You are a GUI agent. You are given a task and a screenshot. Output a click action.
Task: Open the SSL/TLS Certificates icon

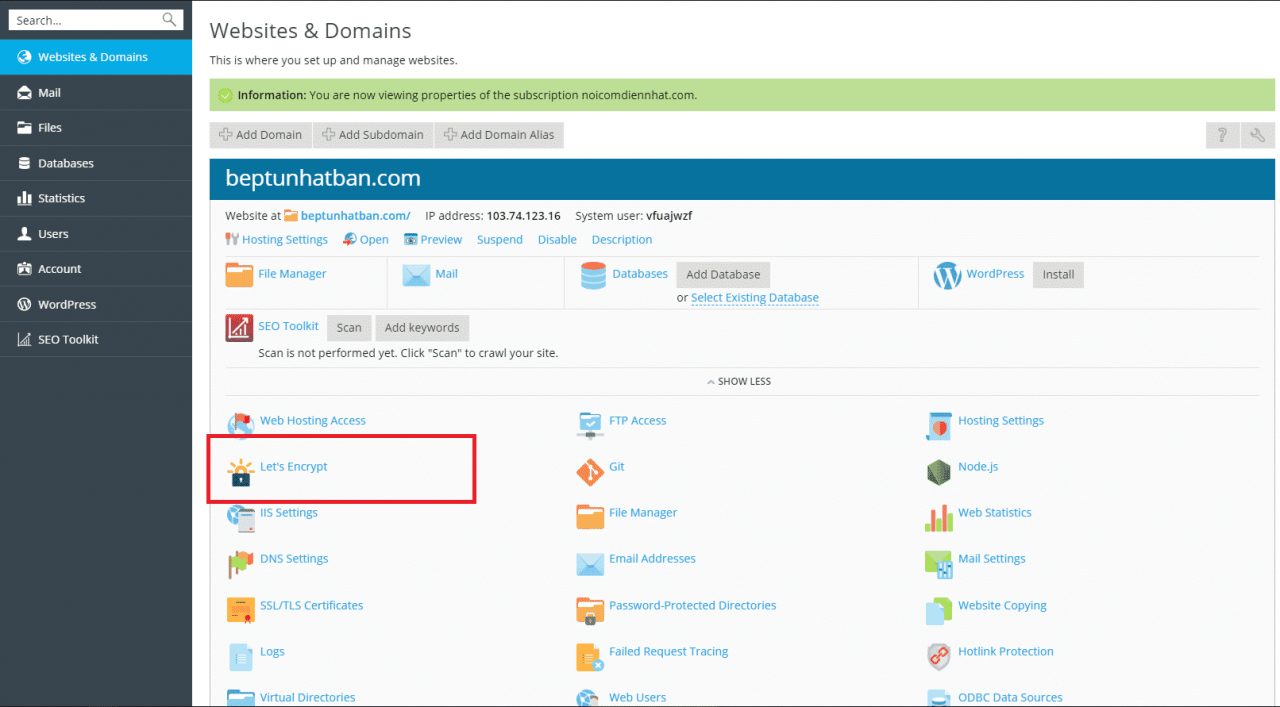pyautogui.click(x=240, y=610)
